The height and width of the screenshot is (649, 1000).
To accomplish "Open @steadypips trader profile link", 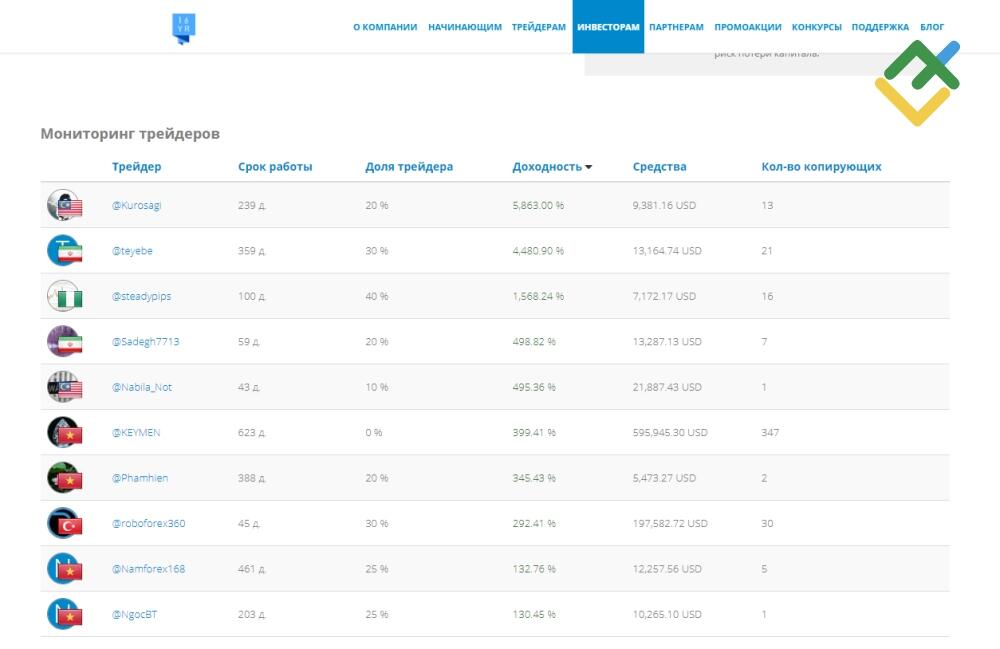I will click(142, 296).
